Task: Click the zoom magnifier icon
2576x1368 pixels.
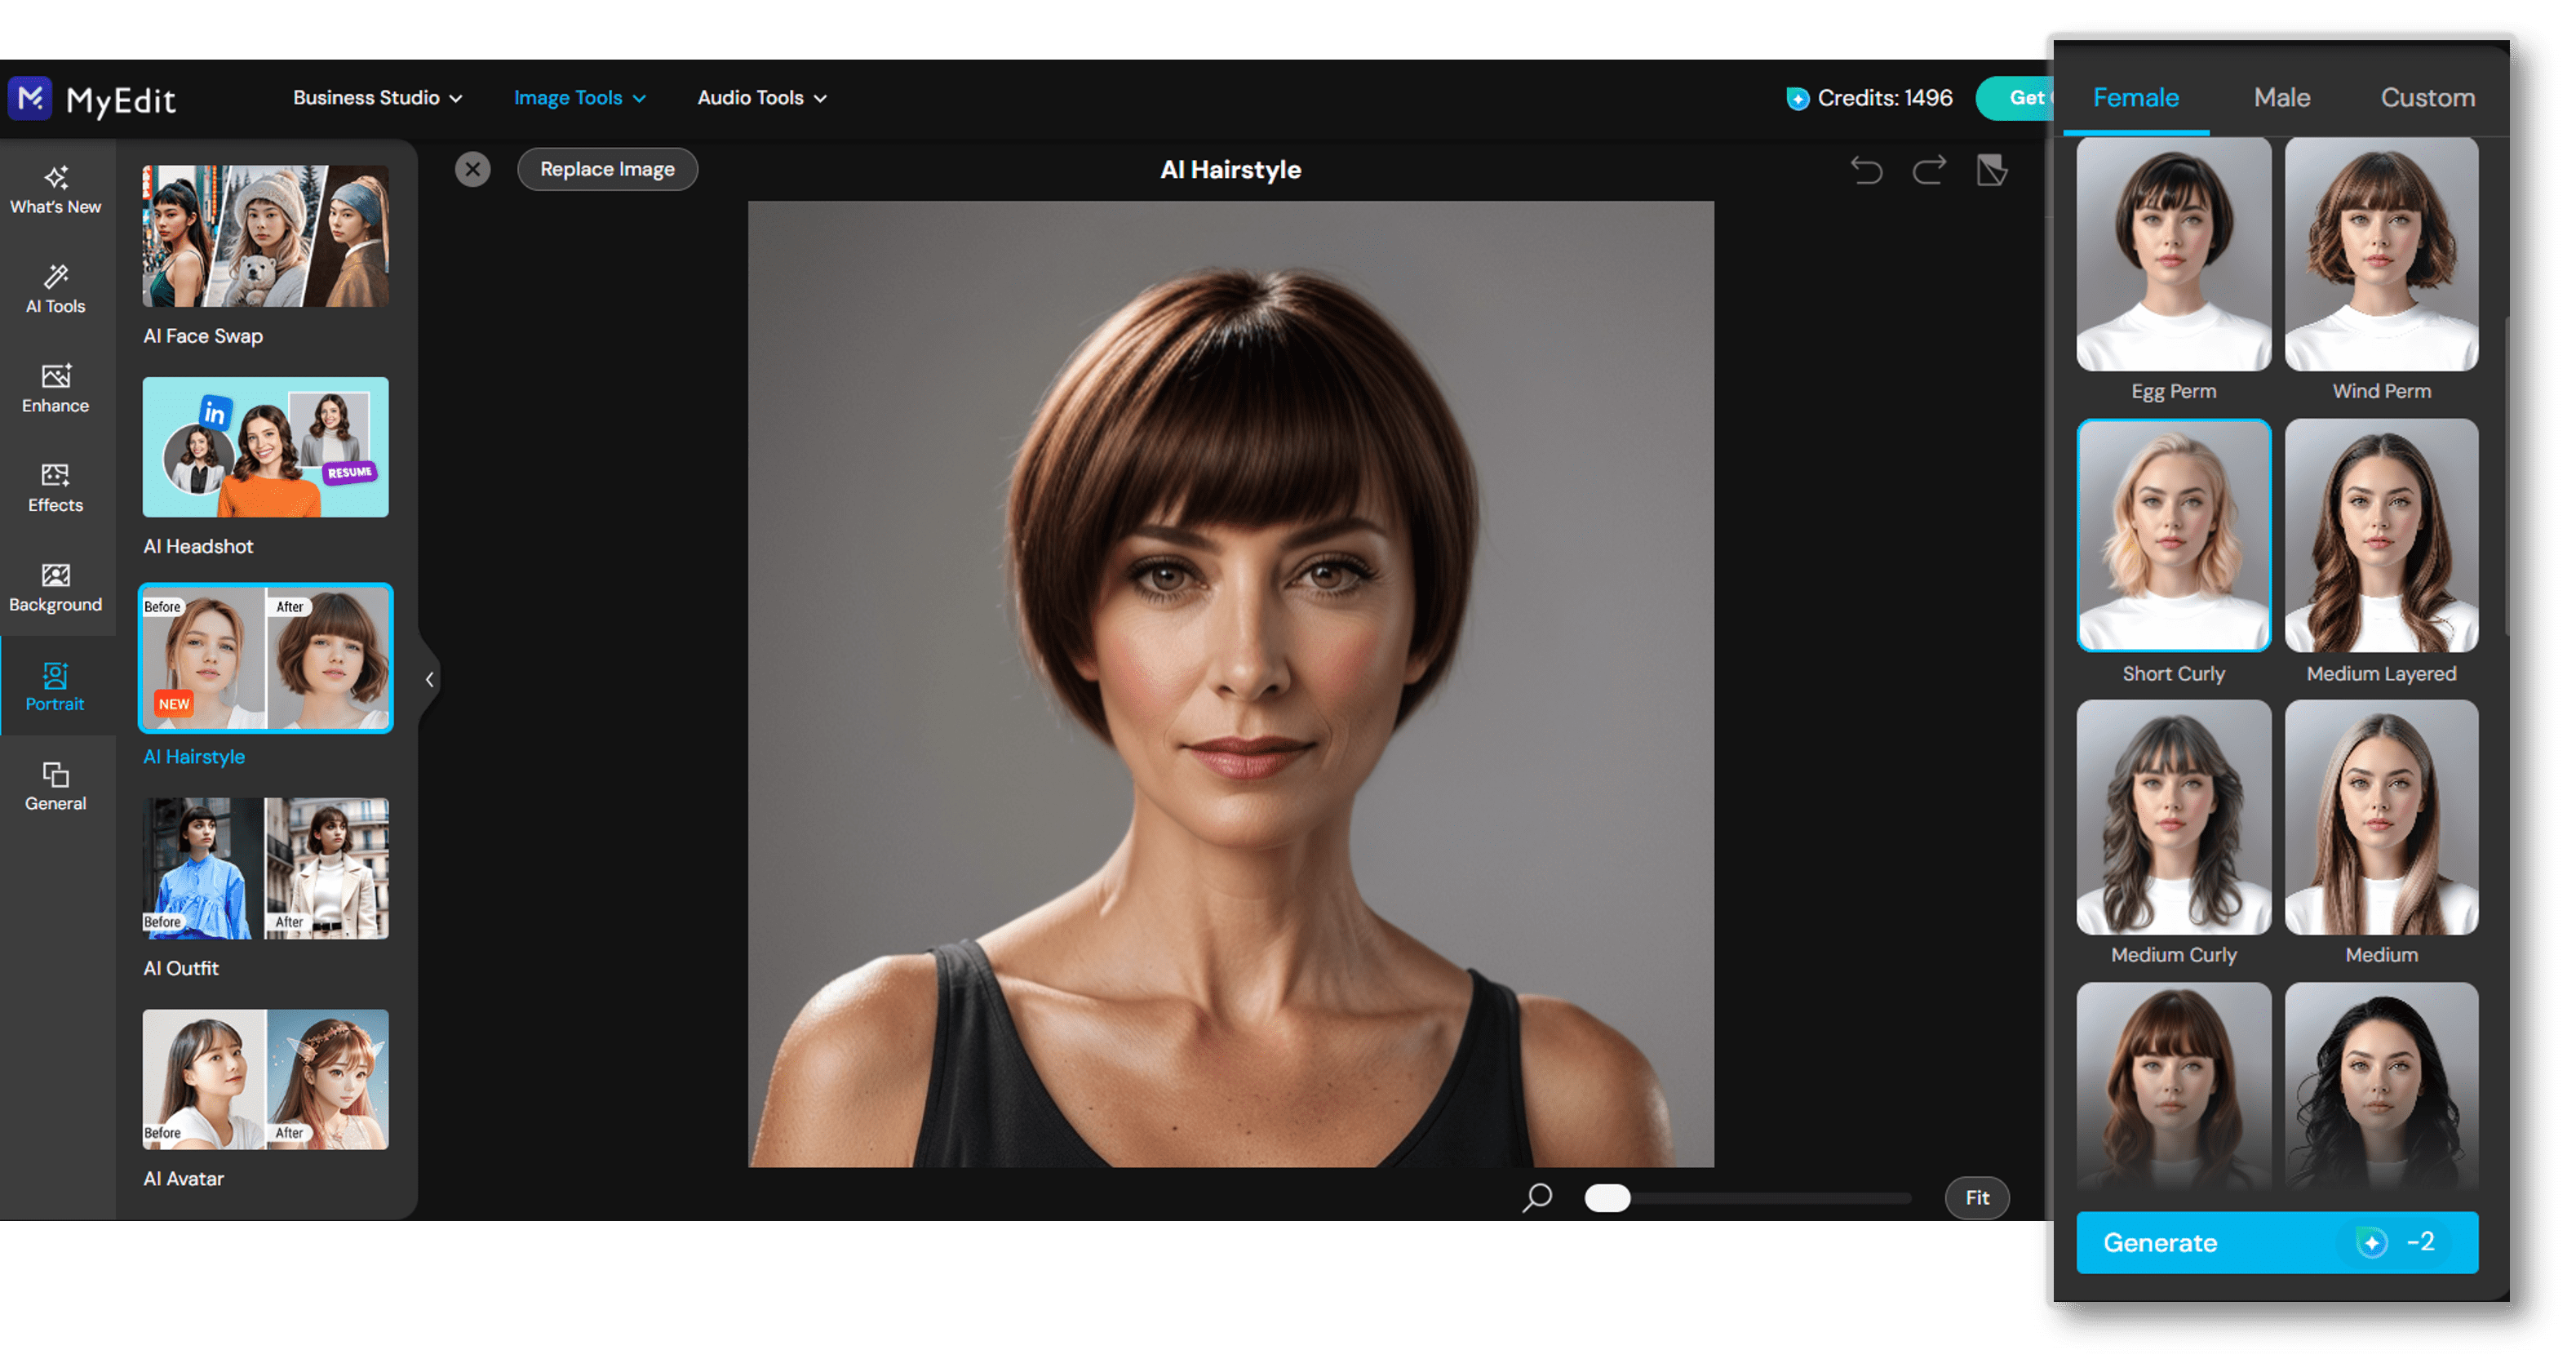Action: pyautogui.click(x=1537, y=1197)
